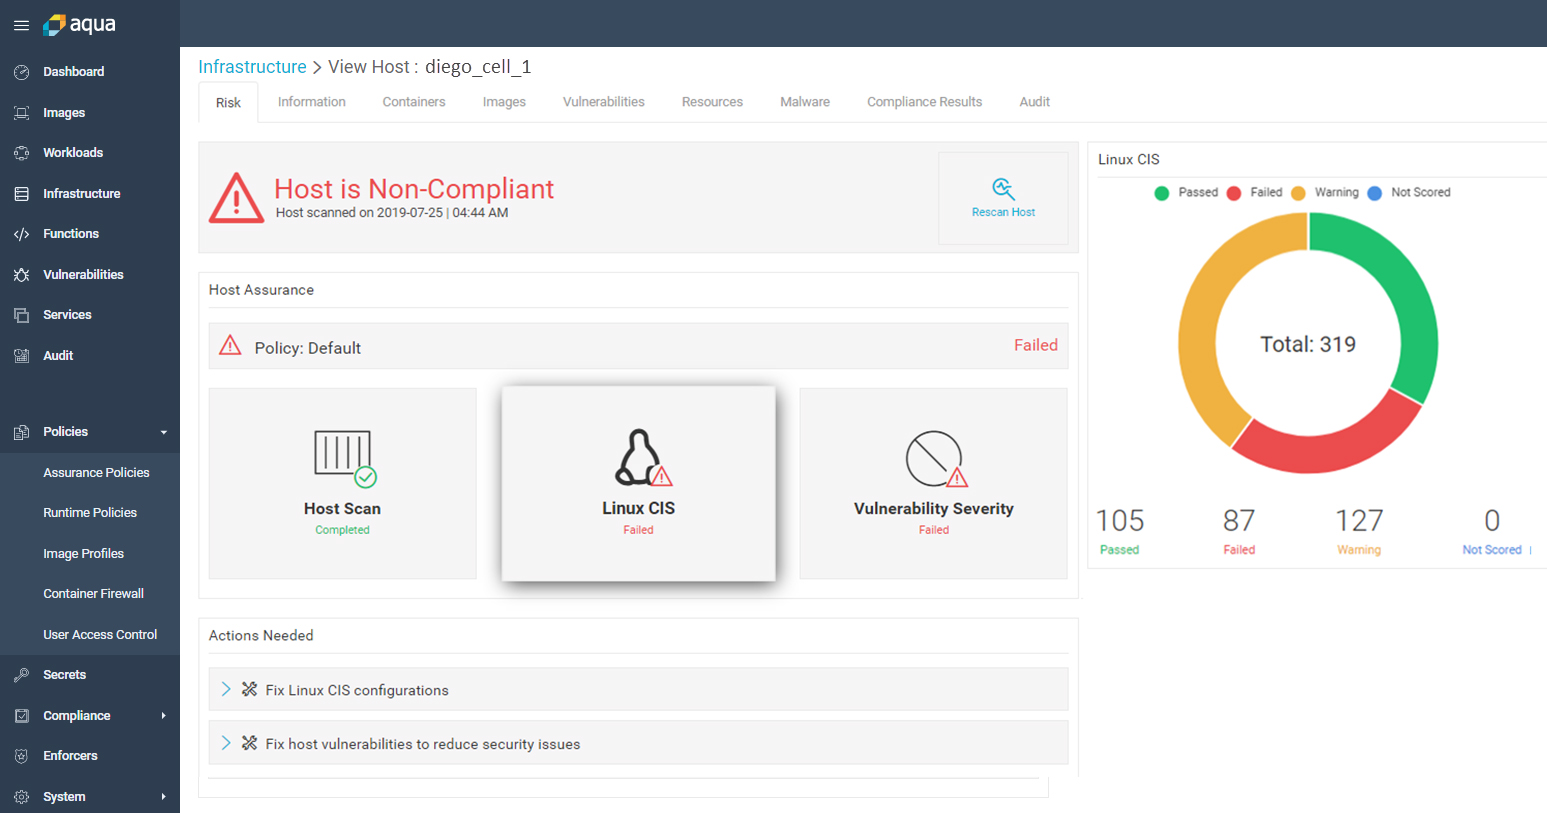This screenshot has width=1547, height=813.
Task: Click the Rescan Host label
Action: (1003, 212)
